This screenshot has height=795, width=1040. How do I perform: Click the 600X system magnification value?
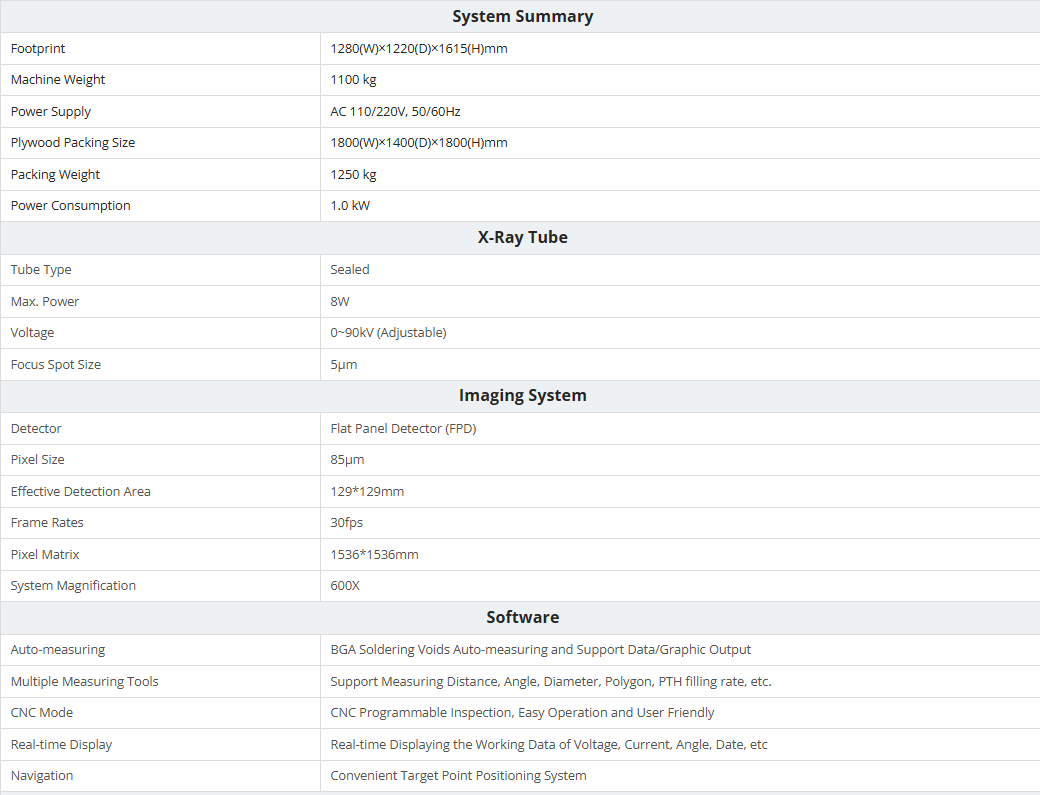pos(345,586)
